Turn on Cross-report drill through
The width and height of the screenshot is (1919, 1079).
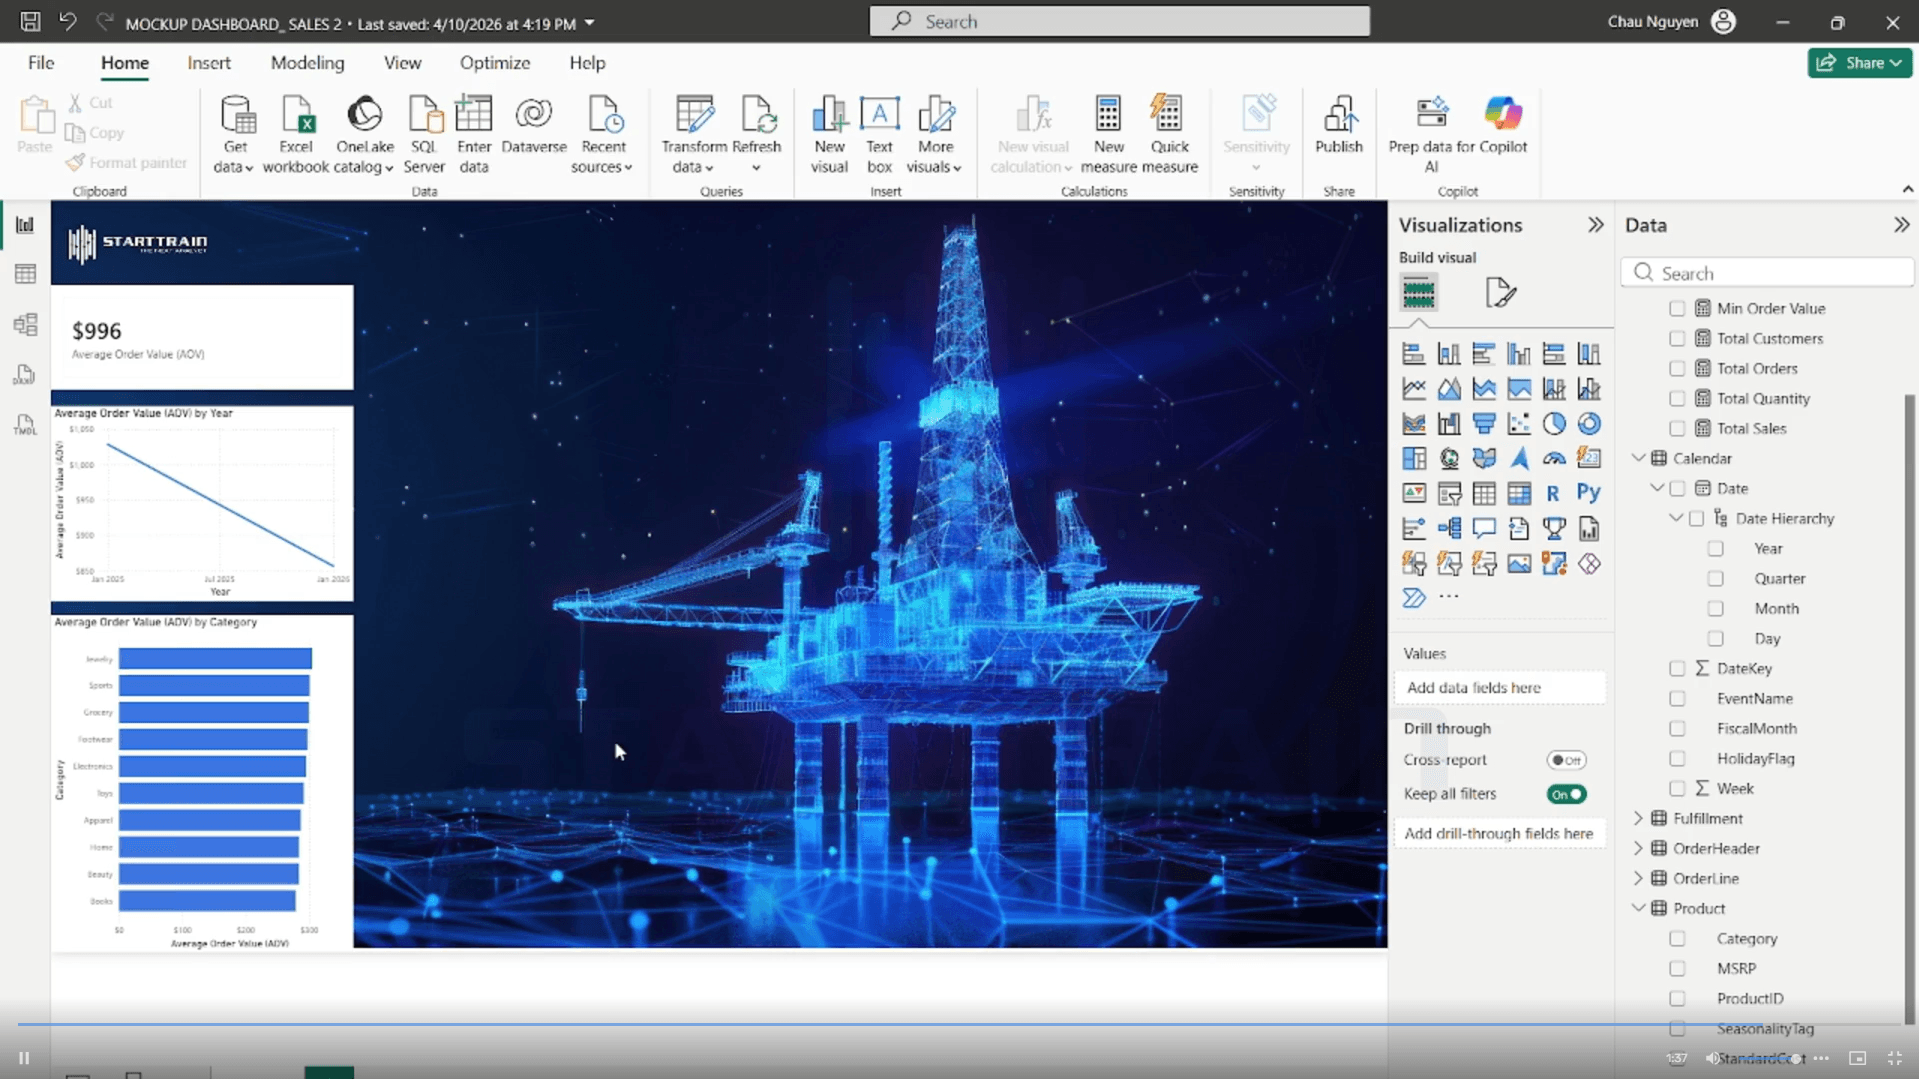(1566, 760)
